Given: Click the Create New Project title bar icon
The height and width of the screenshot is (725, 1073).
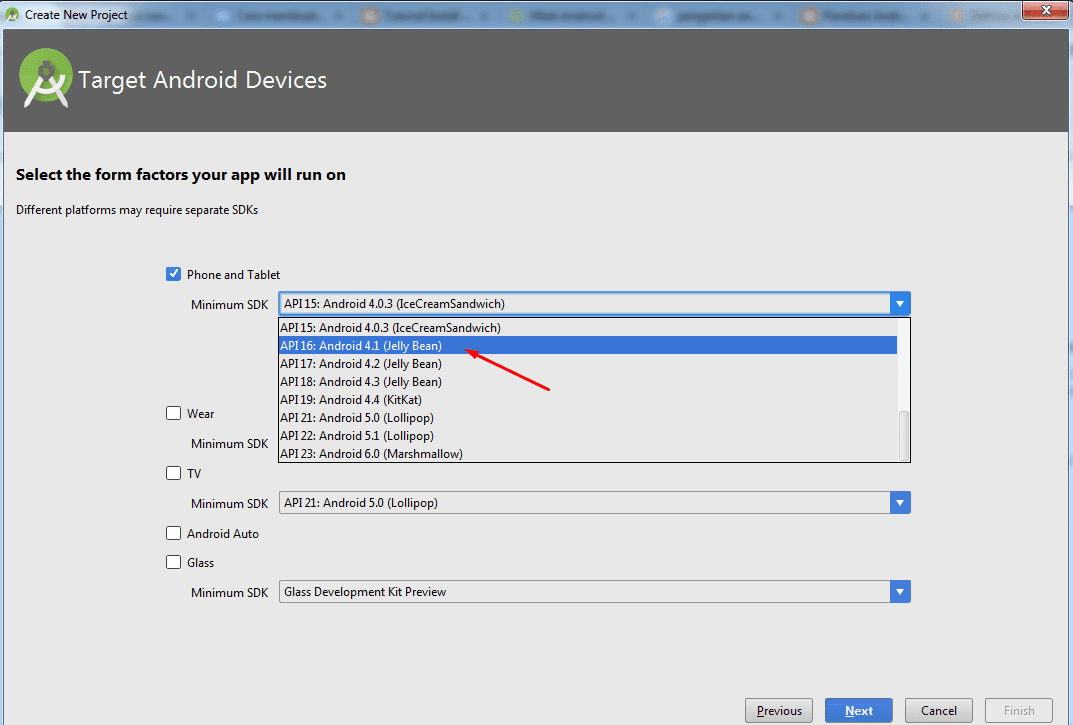Looking at the screenshot, I should pos(13,15).
